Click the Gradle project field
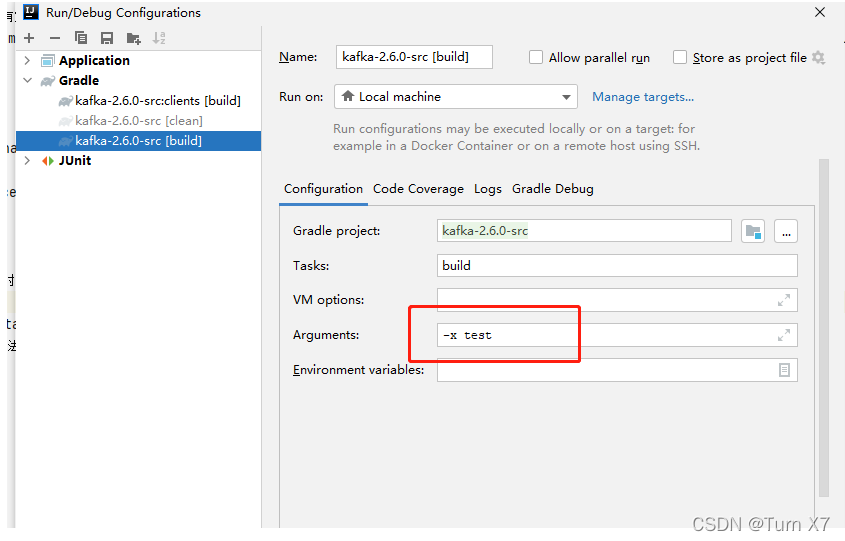845x541 pixels. 584,231
